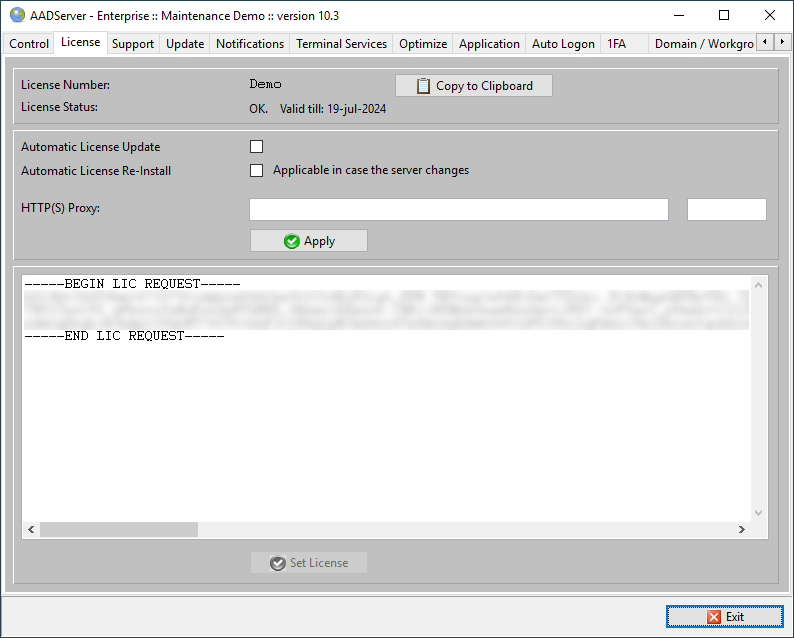Switch to the Control tab
This screenshot has width=794, height=638.
click(29, 44)
